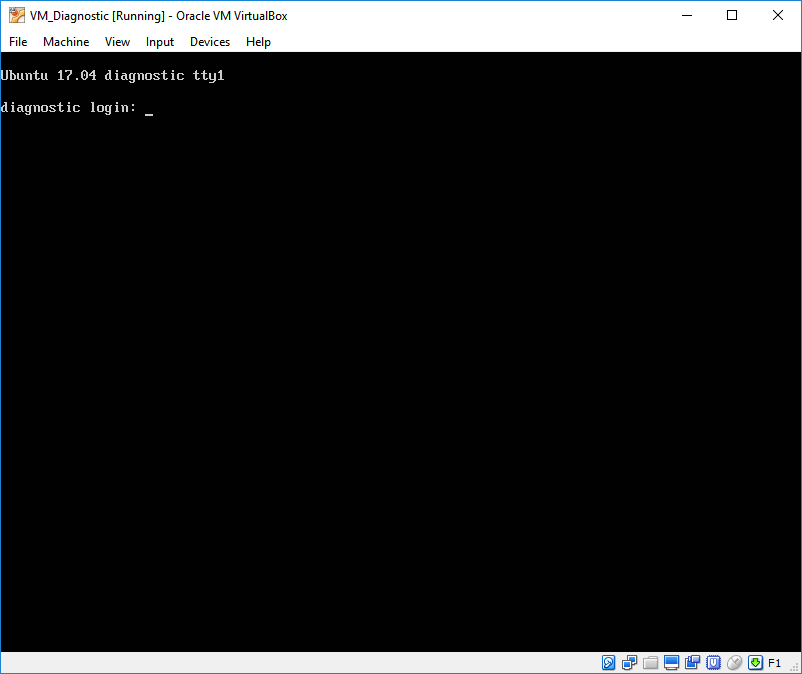Click the 'Ubuntu 17.04 diagnostic tty1' text line
The height and width of the screenshot is (674, 802).
tap(113, 76)
